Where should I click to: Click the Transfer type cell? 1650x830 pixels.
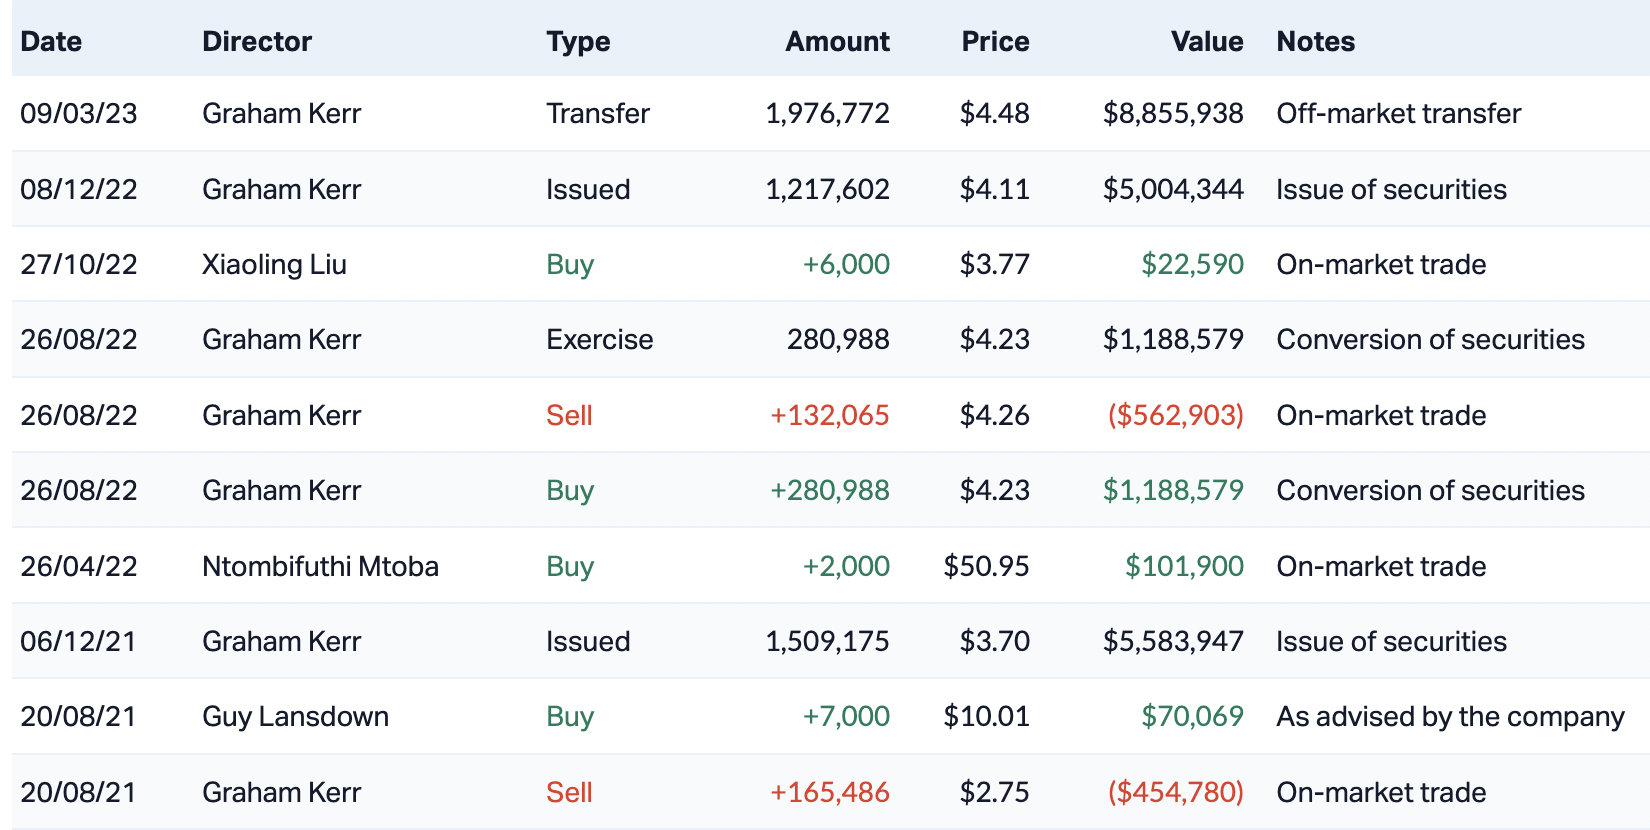click(598, 113)
